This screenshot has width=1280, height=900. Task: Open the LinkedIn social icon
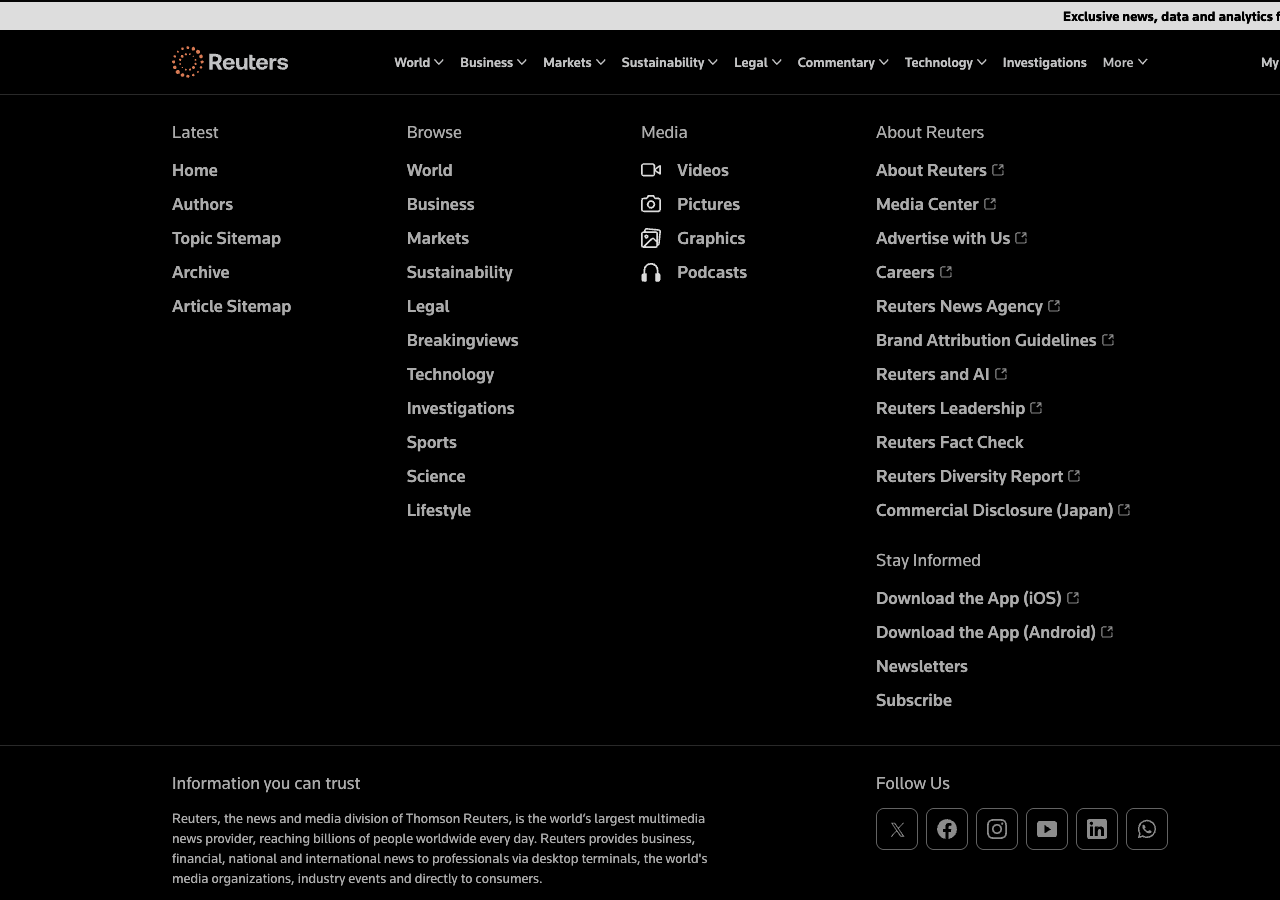click(x=1097, y=829)
